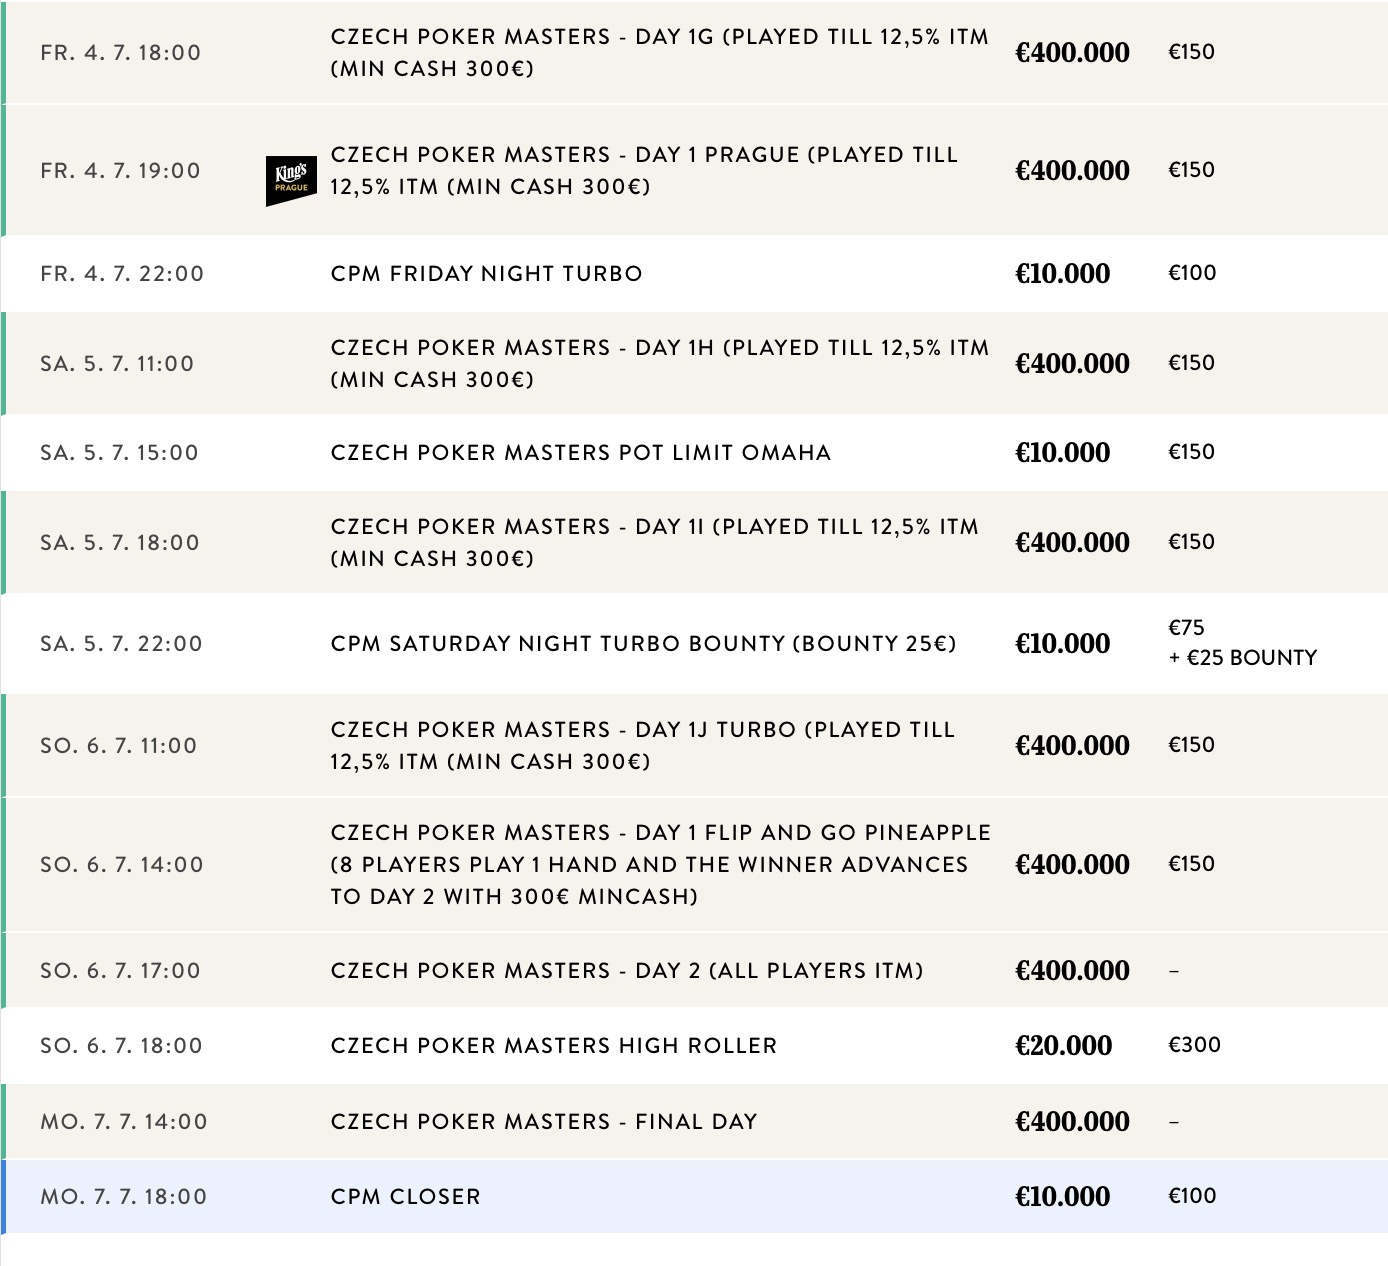Open Day 1 Flip and Go Pineapple
1388x1266 pixels.
point(660,864)
